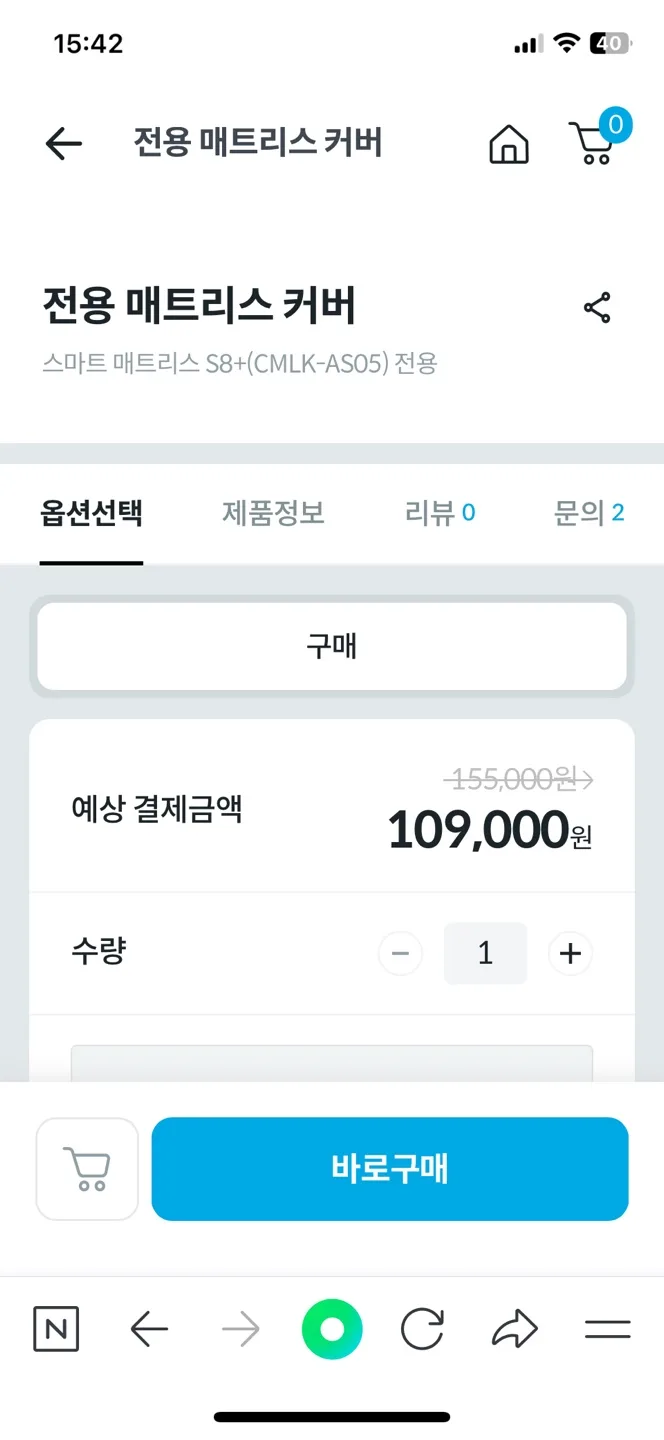
Task: Reload the page with refresh icon
Action: [422, 1329]
